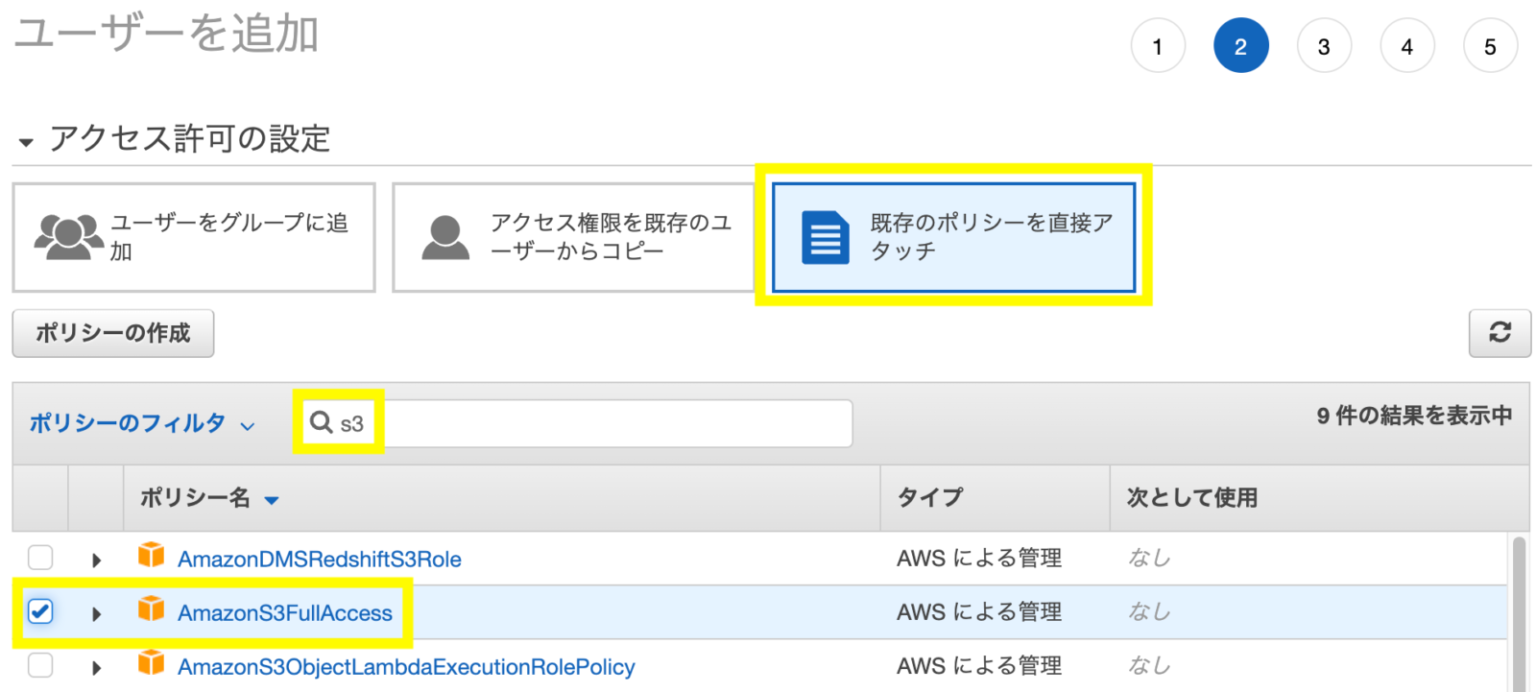The image size is (1536, 692).
Task: Open the ポリシーのフィルタ dropdown
Action: pyautogui.click(x=130, y=423)
